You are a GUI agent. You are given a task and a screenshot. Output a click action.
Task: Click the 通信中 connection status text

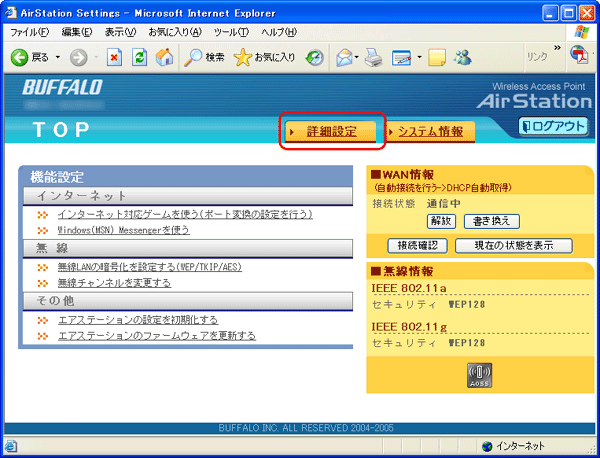[x=443, y=204]
